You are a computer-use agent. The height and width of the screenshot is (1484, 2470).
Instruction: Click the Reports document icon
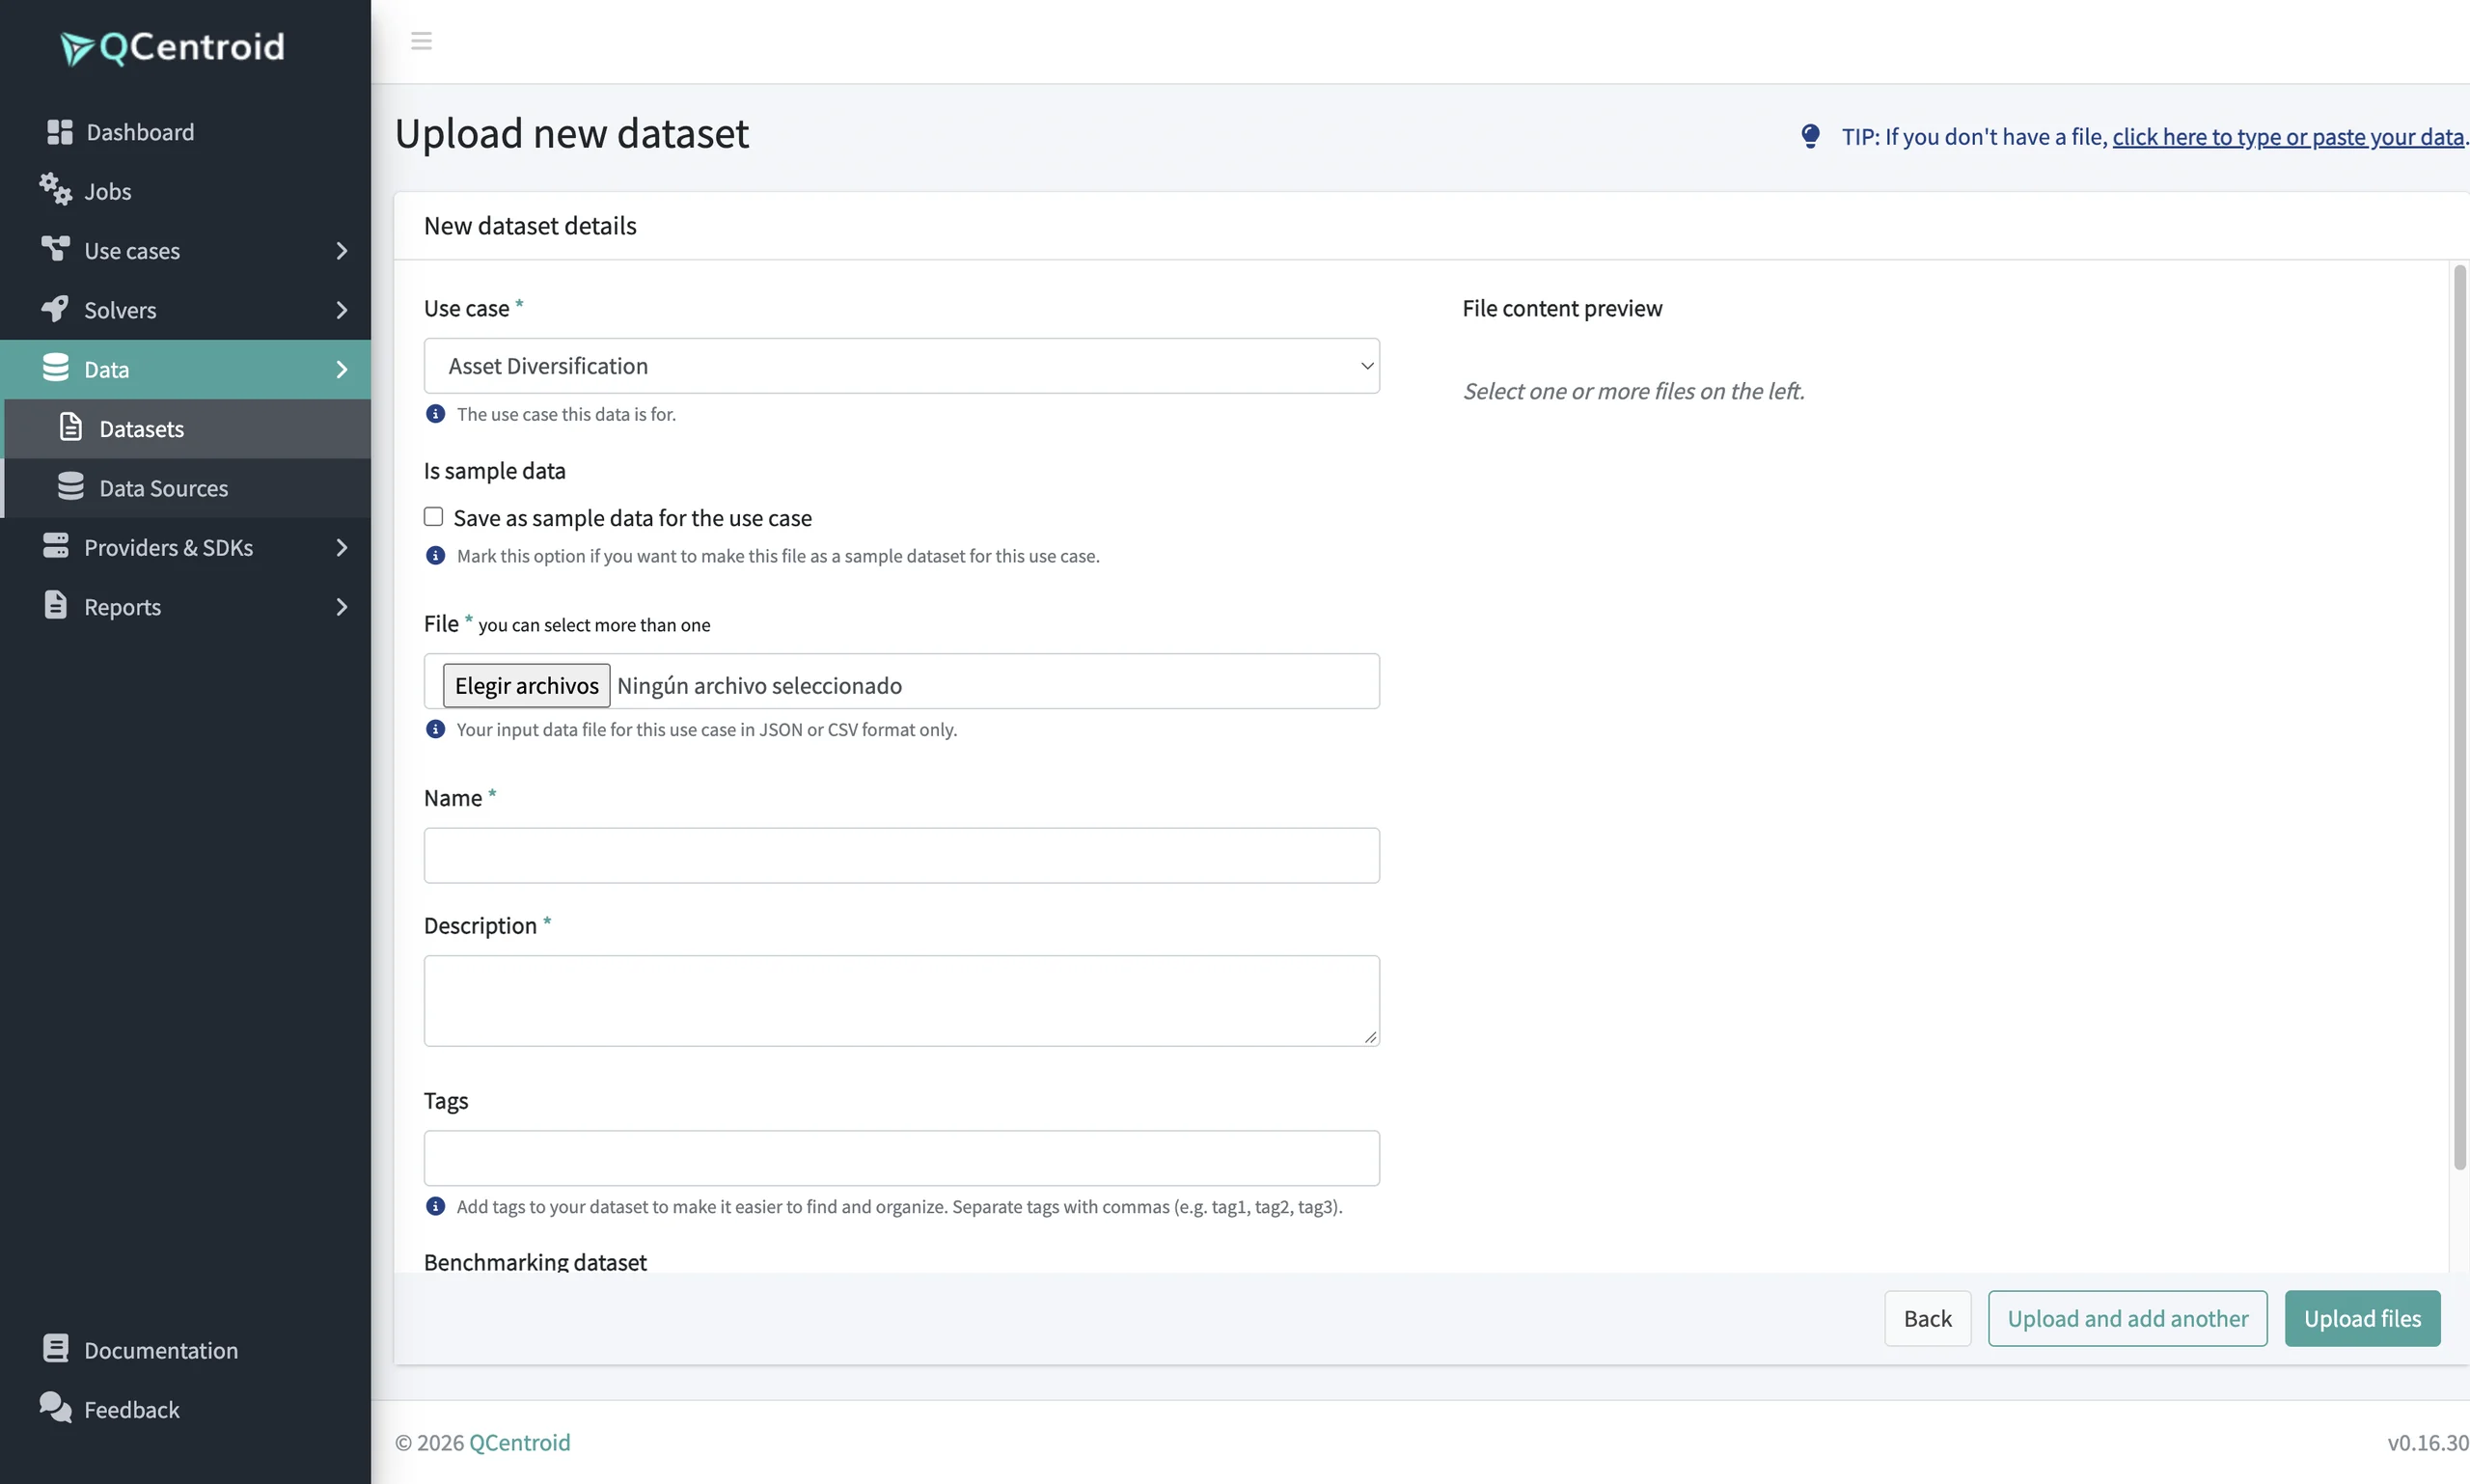click(55, 604)
